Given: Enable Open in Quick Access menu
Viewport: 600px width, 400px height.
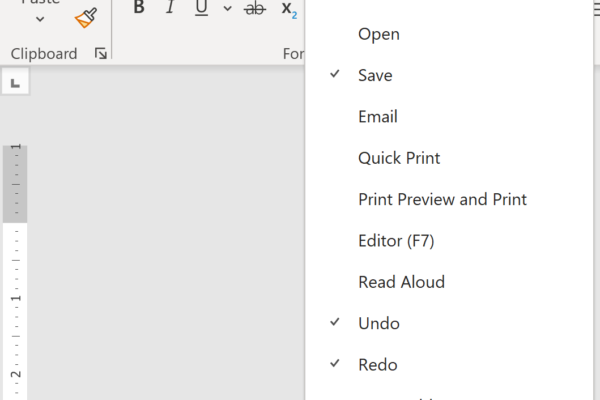Looking at the screenshot, I should click(449, 34).
